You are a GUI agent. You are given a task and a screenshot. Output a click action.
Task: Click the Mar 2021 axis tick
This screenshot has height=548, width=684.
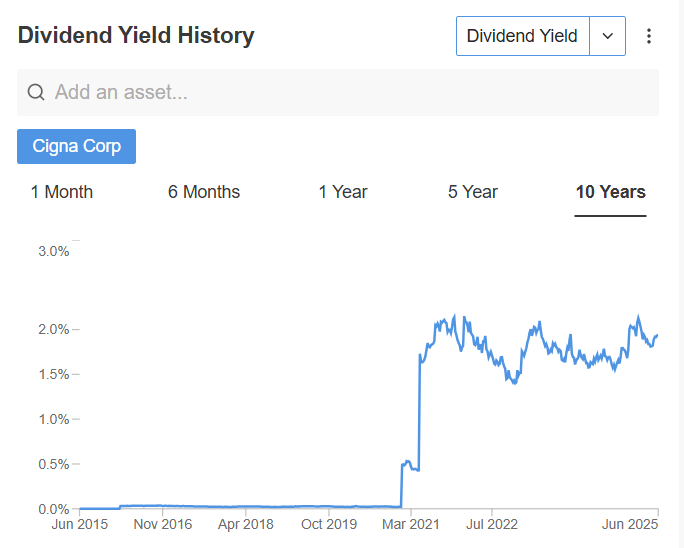point(411,524)
